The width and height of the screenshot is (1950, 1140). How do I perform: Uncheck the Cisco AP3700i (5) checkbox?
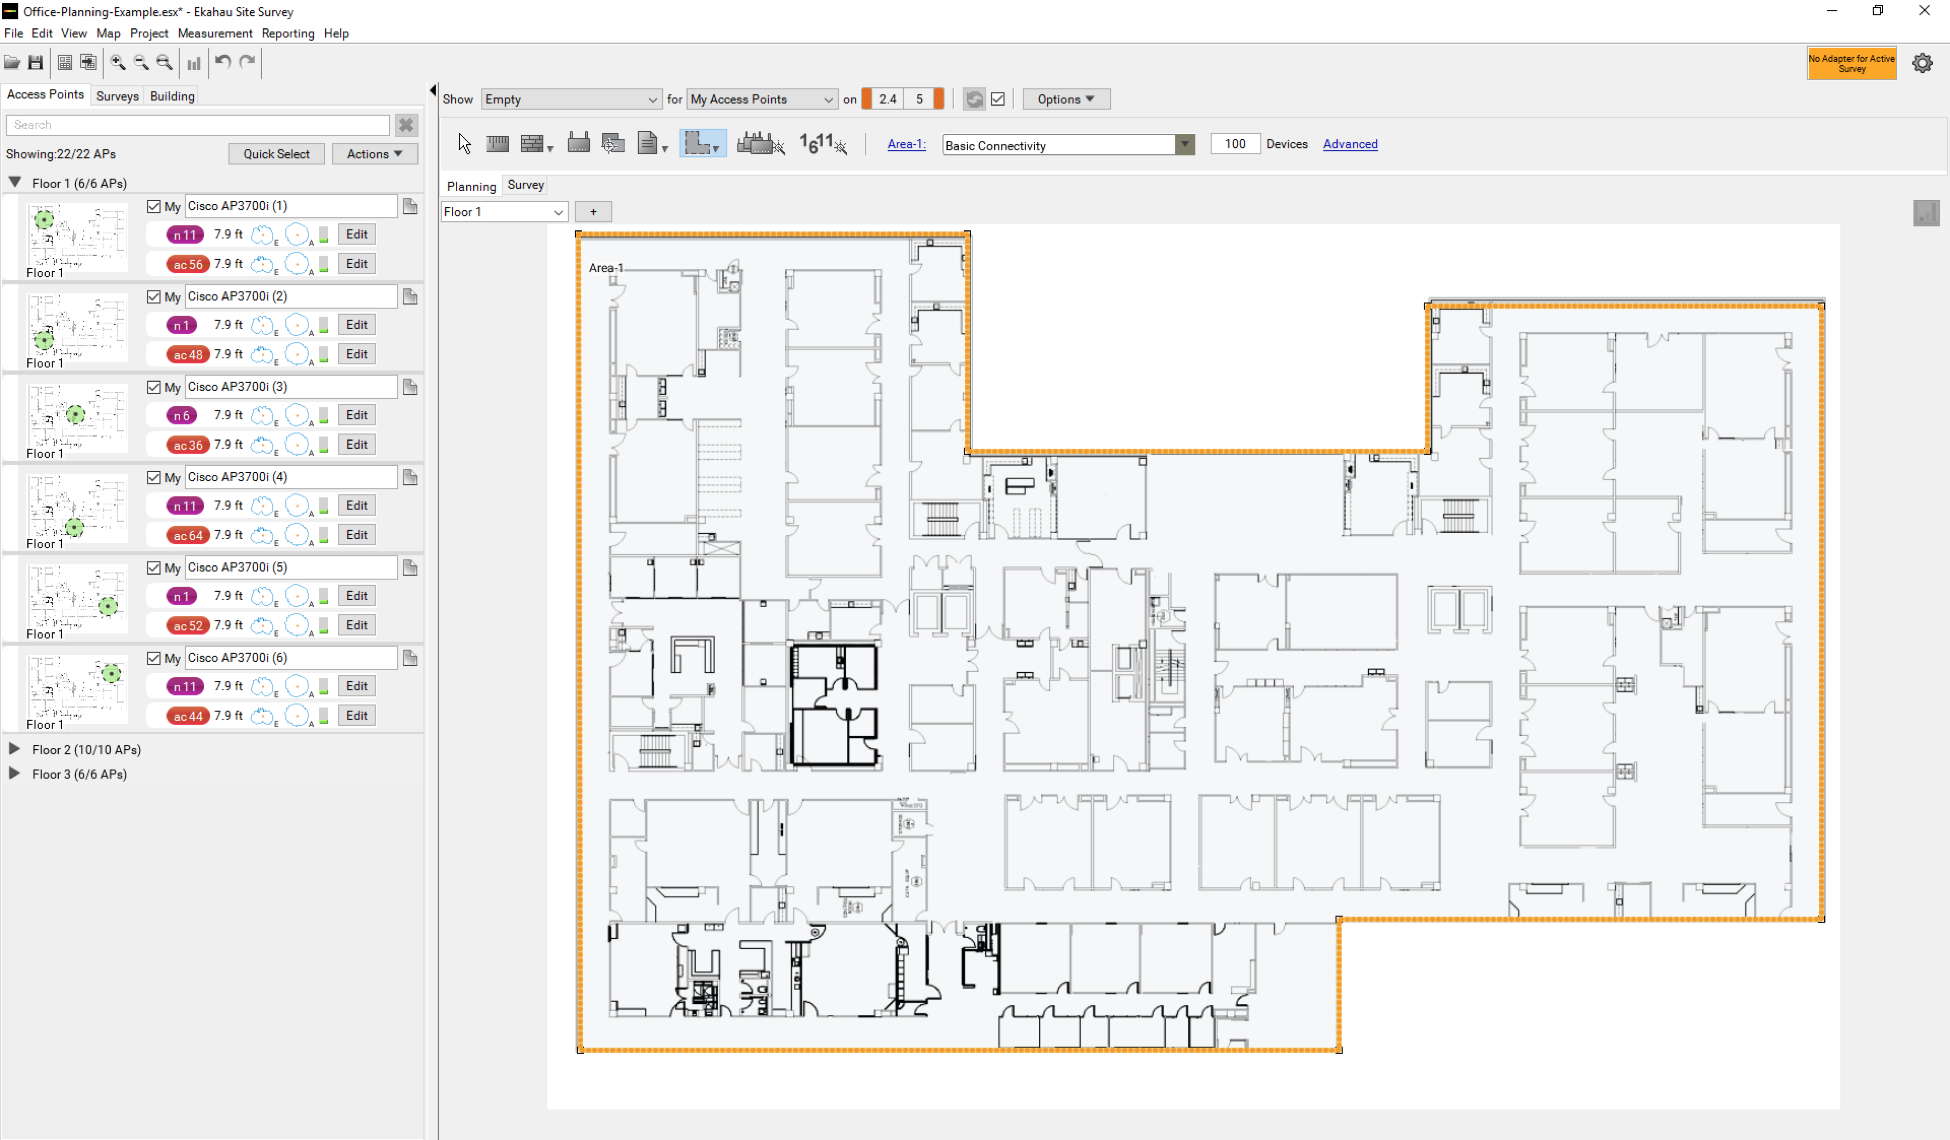(154, 567)
